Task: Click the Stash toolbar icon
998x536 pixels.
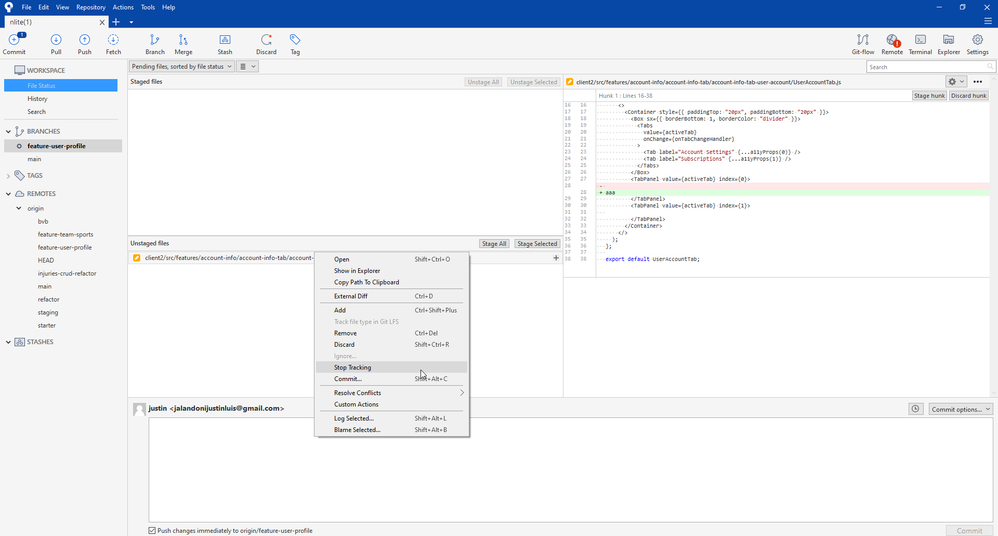Action: (225, 44)
